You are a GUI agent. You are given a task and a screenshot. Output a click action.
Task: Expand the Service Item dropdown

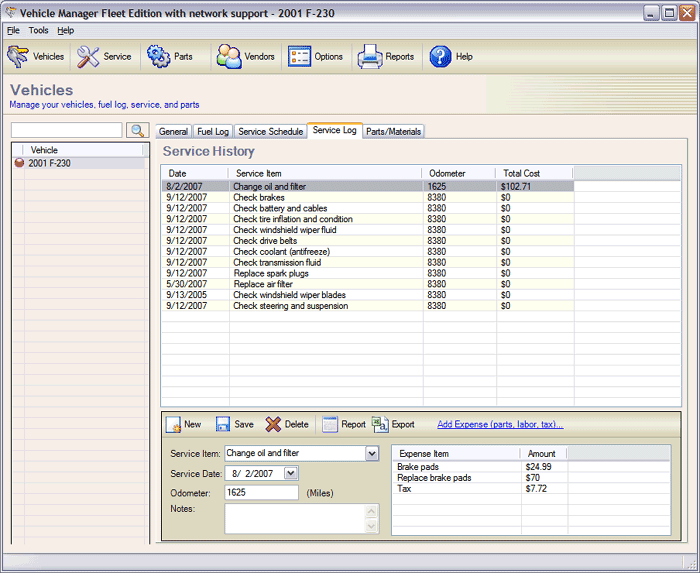[x=372, y=454]
